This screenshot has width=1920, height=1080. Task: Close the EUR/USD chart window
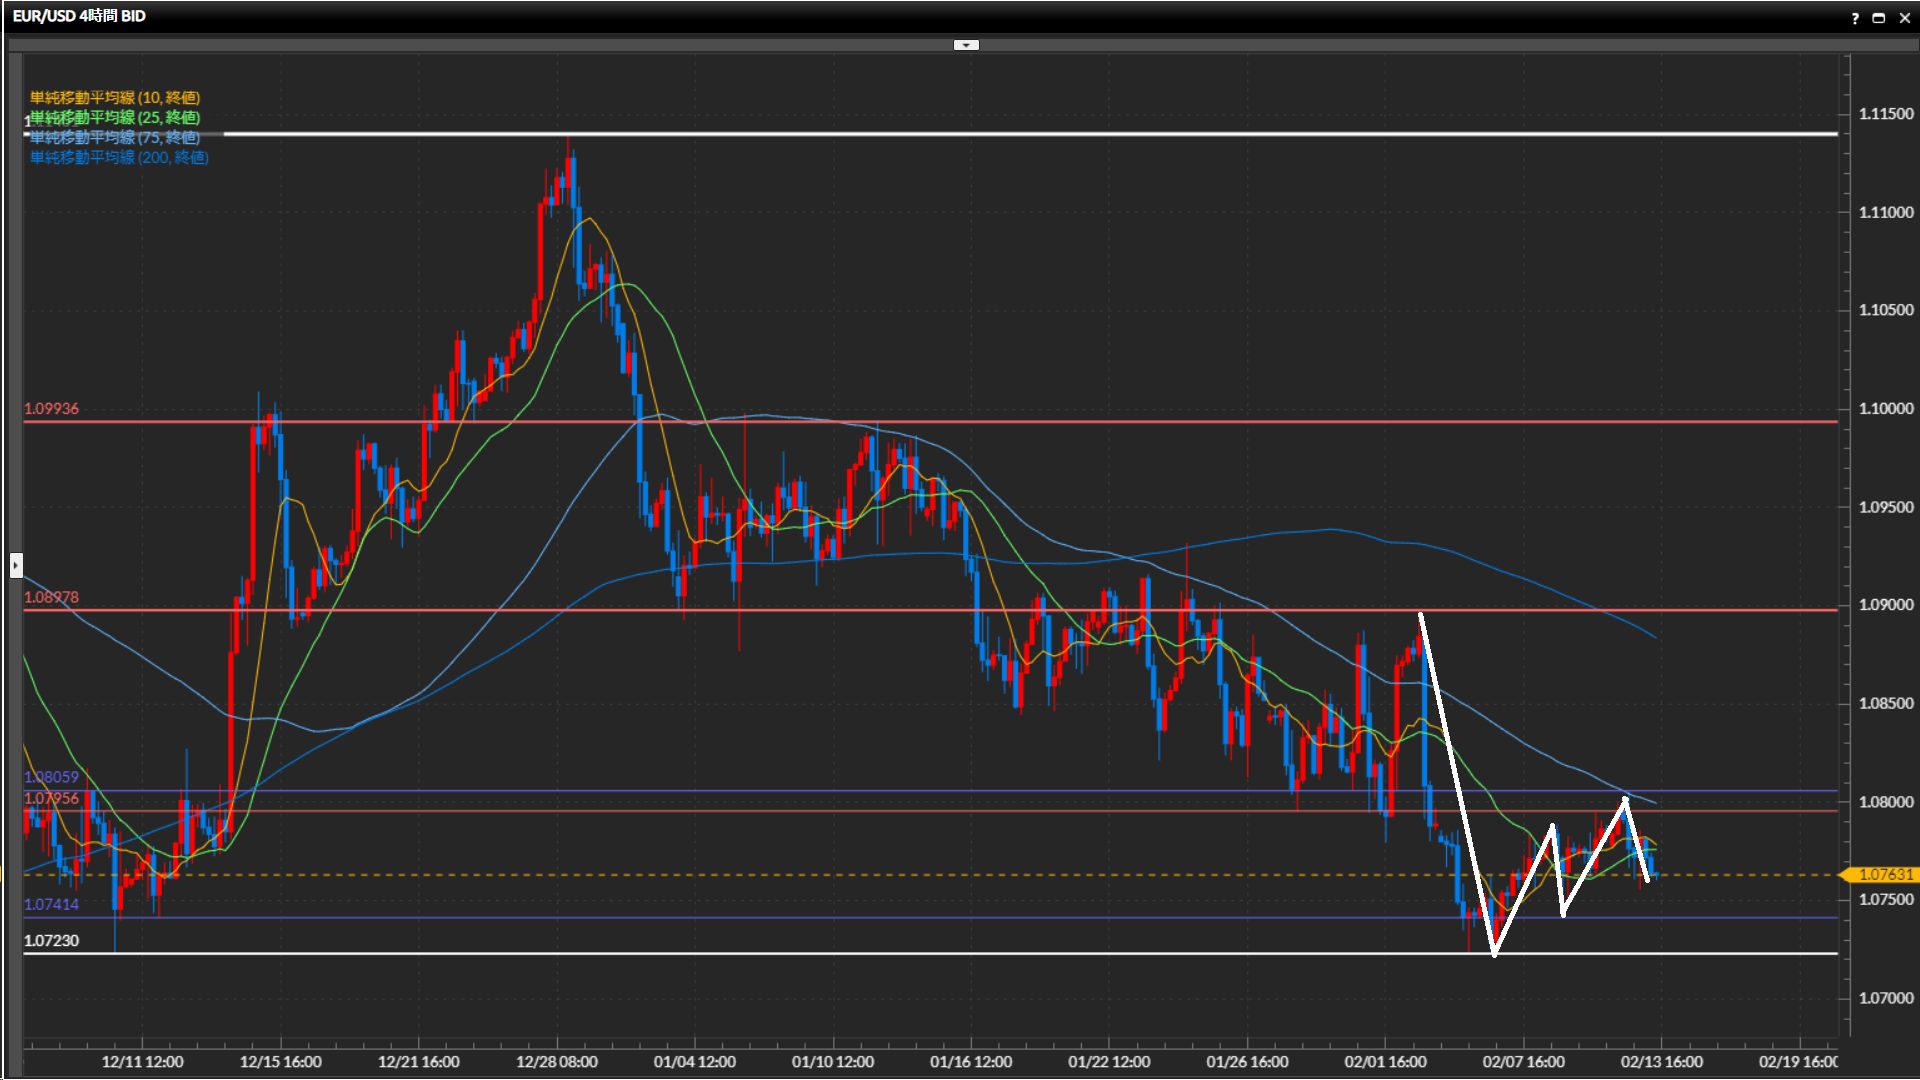[1904, 18]
